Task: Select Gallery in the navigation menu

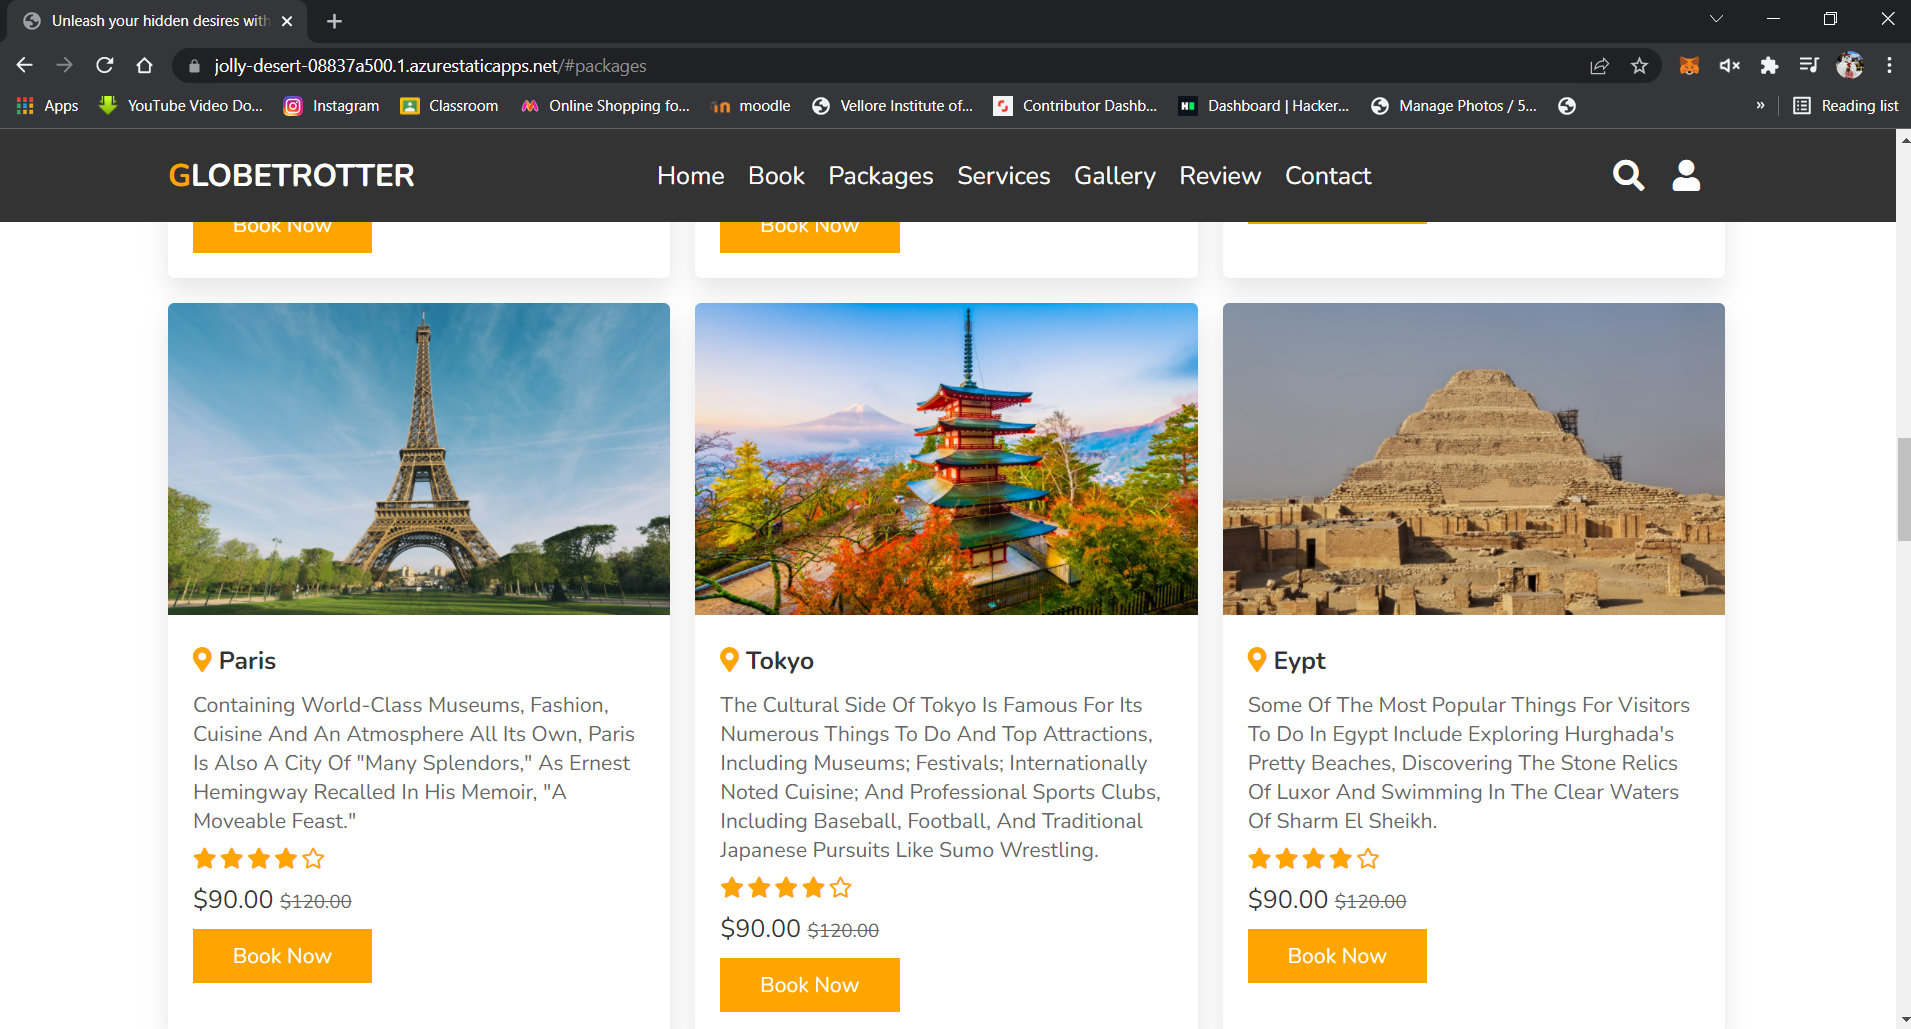Action: (1114, 175)
